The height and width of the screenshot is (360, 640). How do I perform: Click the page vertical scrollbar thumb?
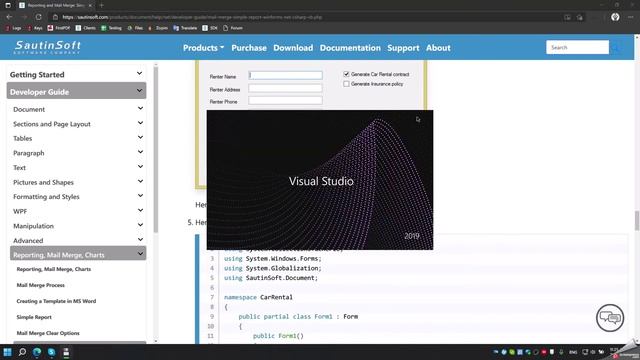[637, 220]
